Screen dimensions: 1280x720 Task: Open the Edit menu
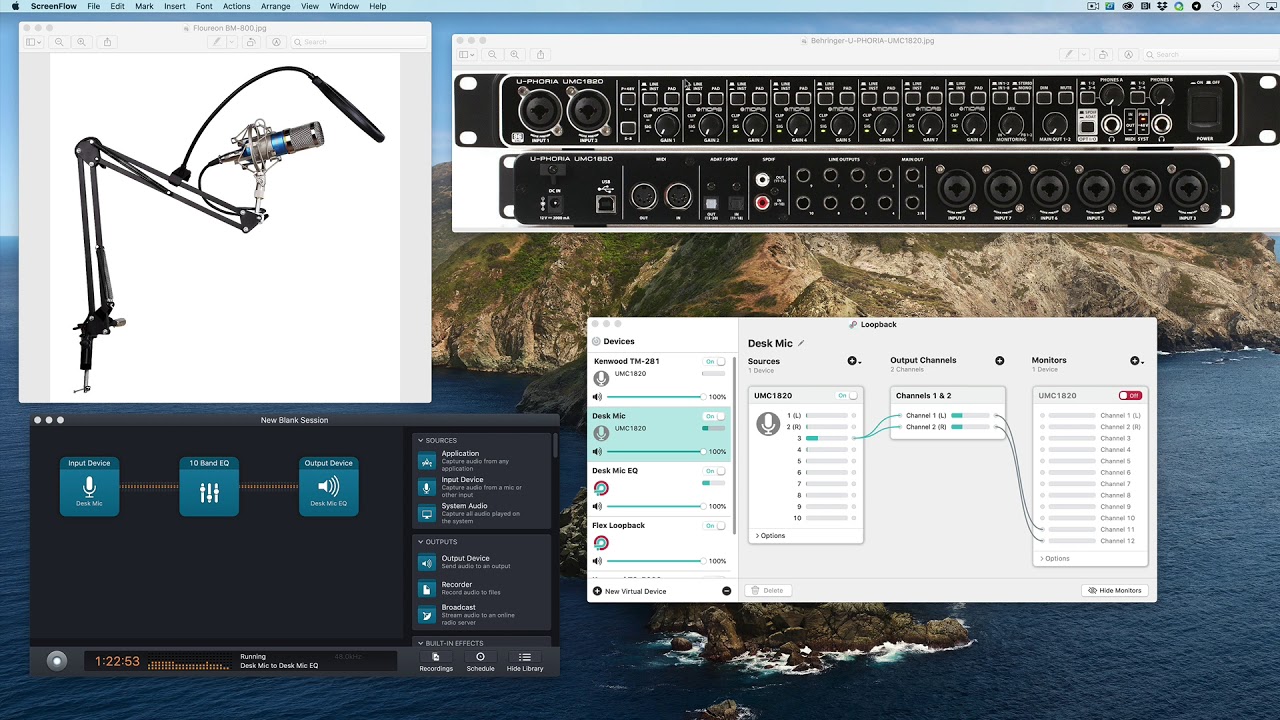(117, 6)
